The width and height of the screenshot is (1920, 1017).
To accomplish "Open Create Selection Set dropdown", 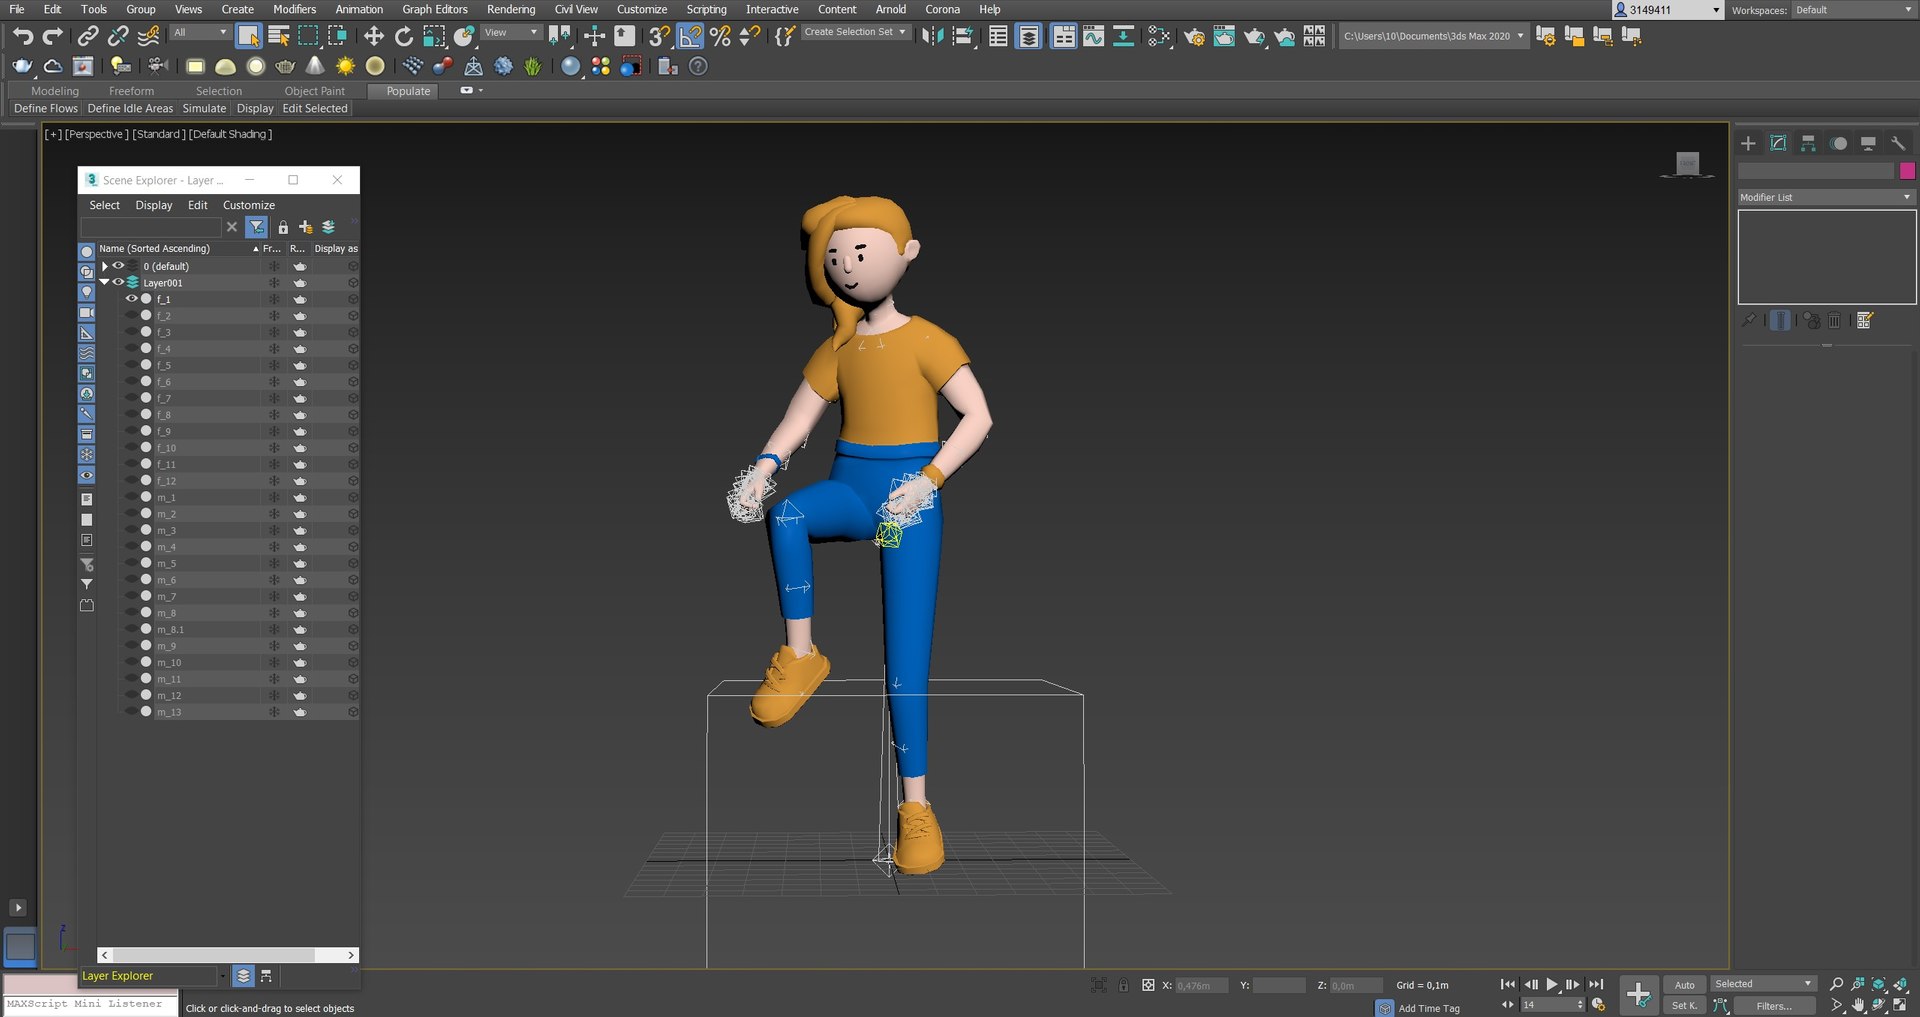I will pos(855,32).
